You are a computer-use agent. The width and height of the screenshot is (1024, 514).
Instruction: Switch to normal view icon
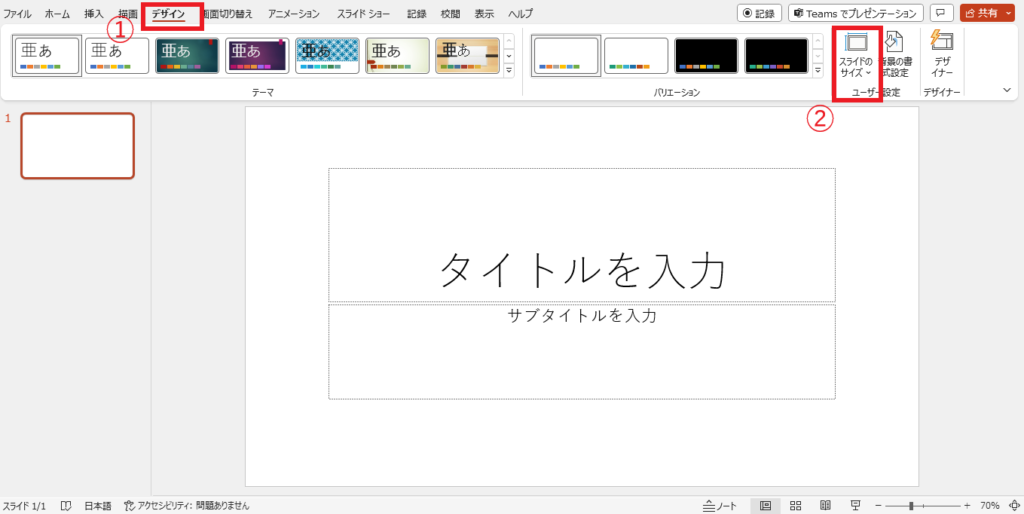[765, 506]
